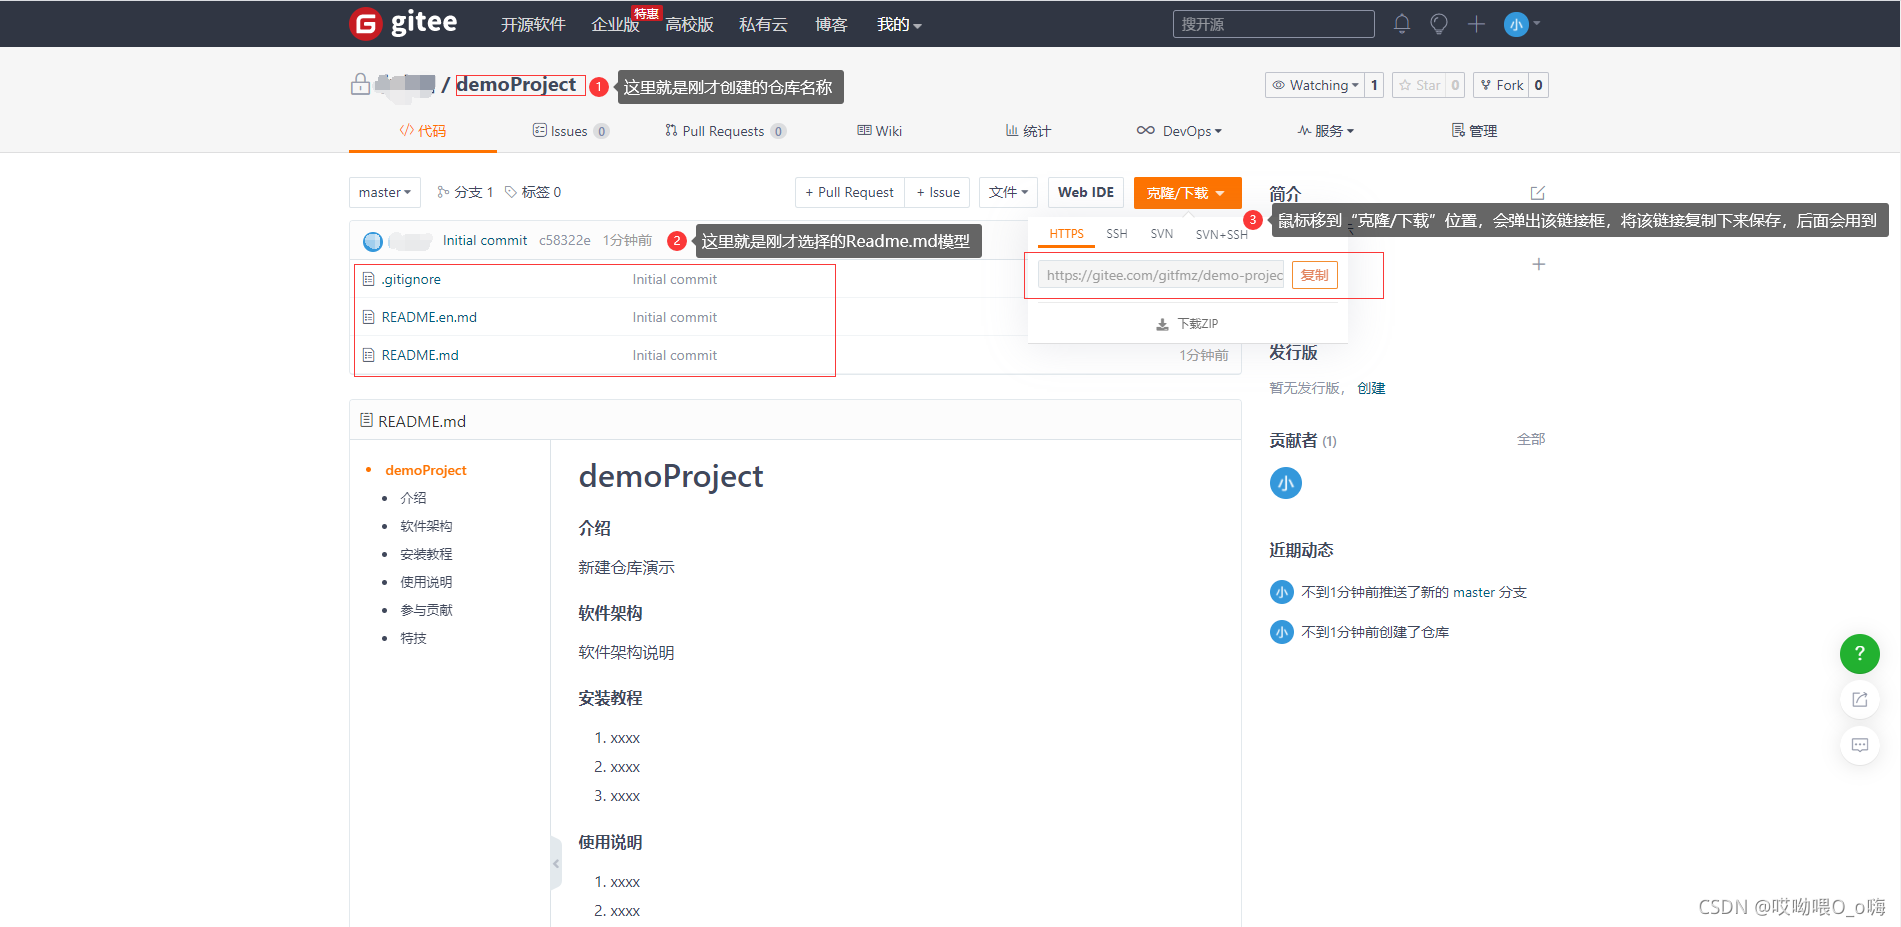1901x927 pixels.
Task: Open the 我的 dropdown in top navigation
Action: (899, 24)
